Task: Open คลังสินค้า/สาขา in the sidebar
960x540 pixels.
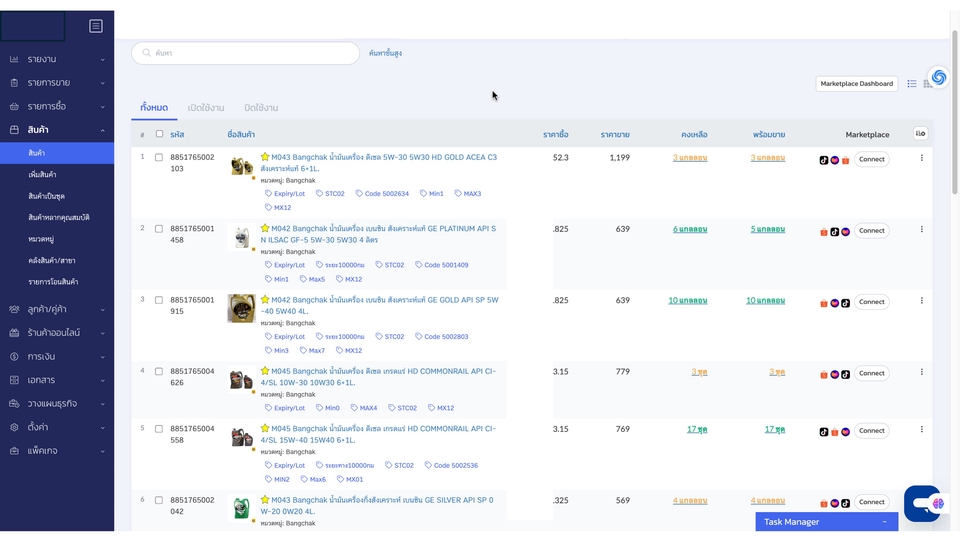Action: [52, 260]
